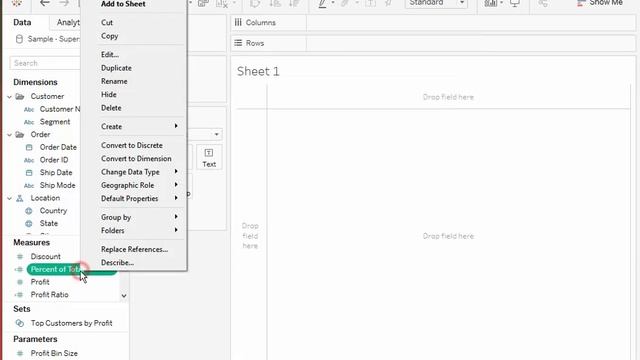Click the Sheet 1 title
The image size is (640, 360).
coord(258,71)
